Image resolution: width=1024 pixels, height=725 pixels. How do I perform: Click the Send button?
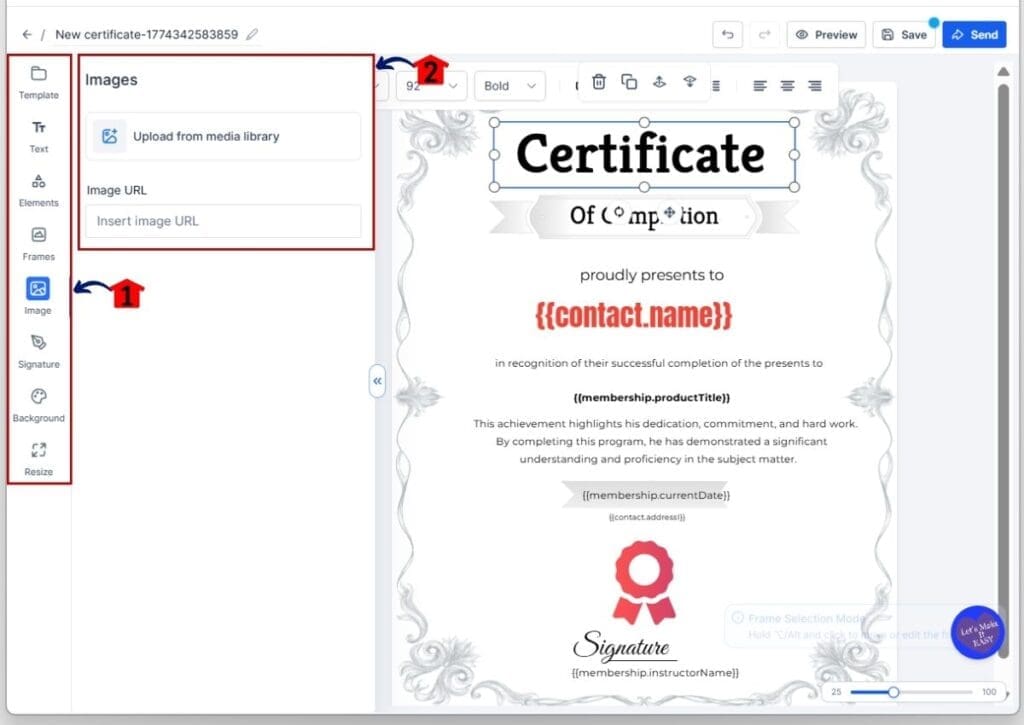tap(974, 34)
